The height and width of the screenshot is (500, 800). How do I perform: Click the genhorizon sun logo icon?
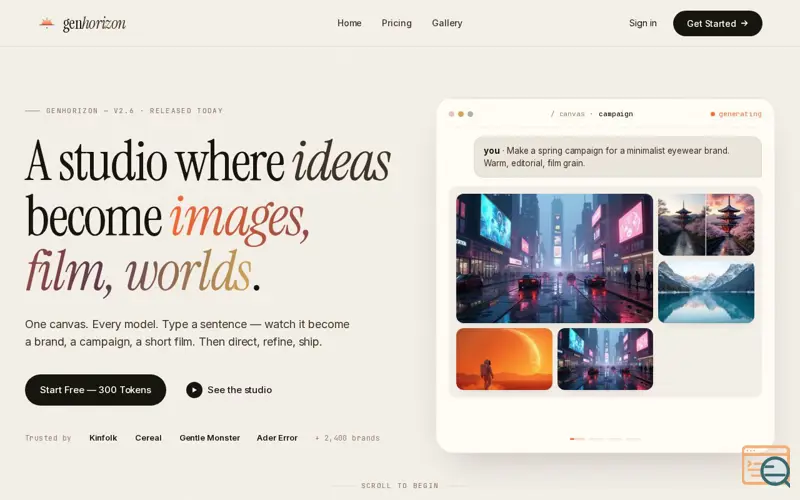click(46, 23)
